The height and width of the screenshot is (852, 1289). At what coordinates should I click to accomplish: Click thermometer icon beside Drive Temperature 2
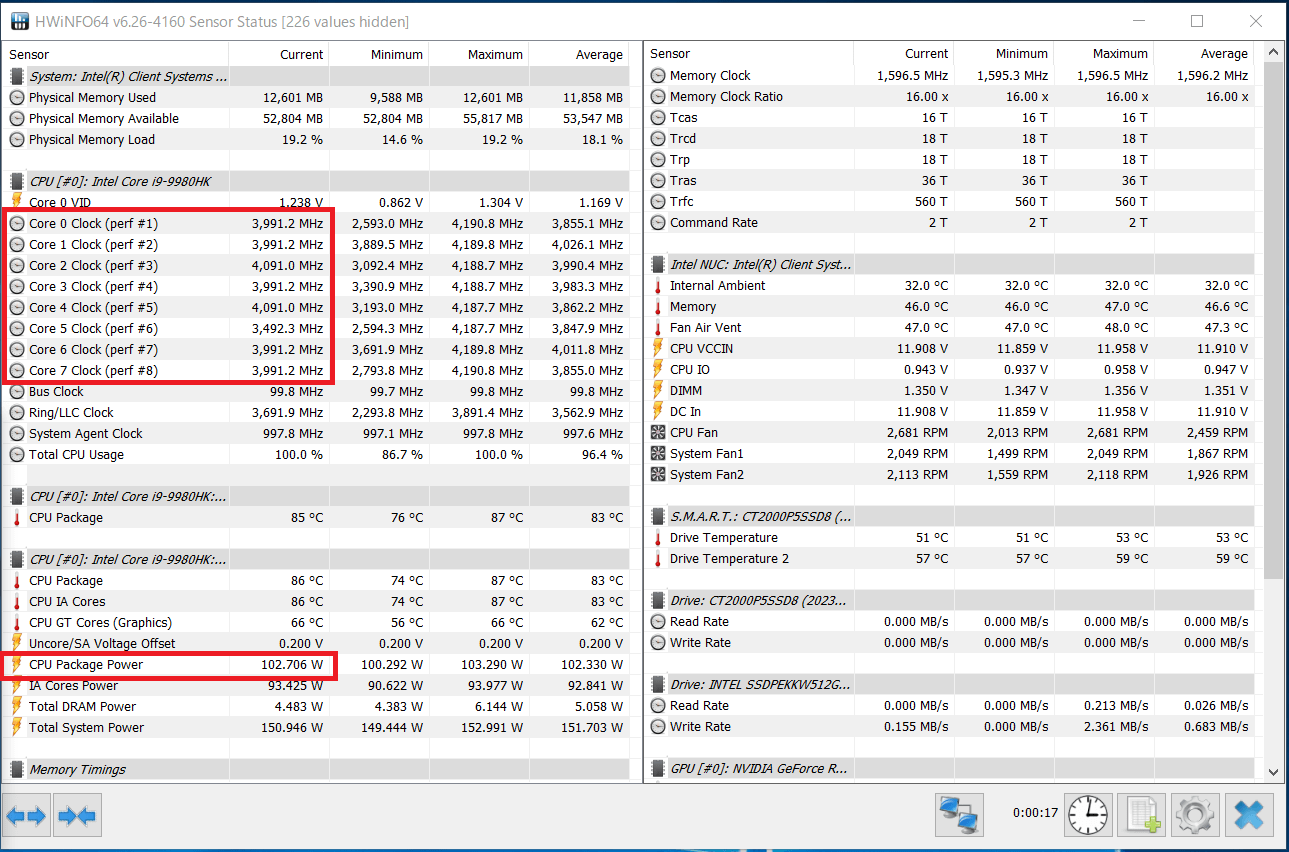pos(658,559)
